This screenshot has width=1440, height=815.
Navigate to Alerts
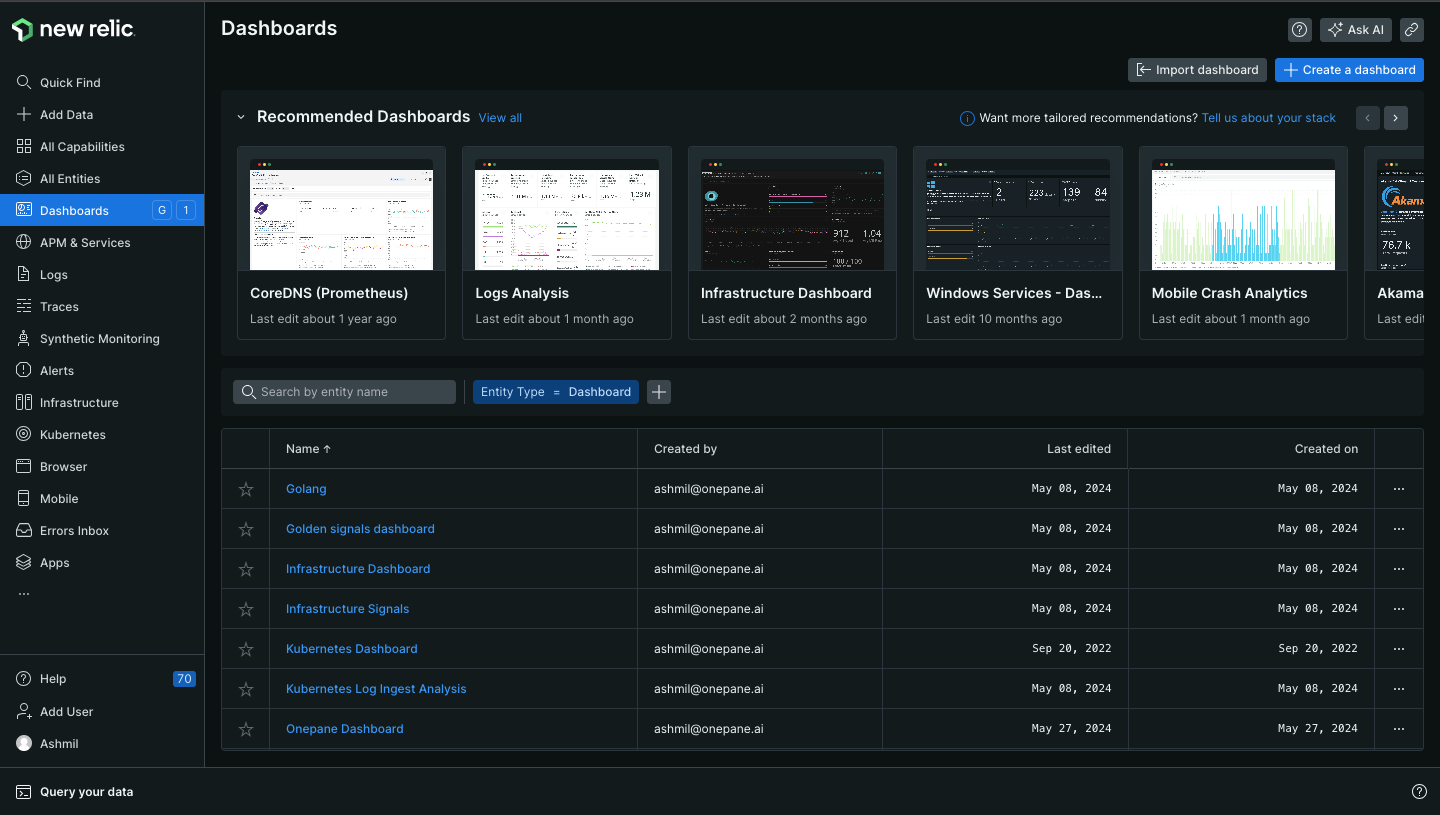click(102, 371)
